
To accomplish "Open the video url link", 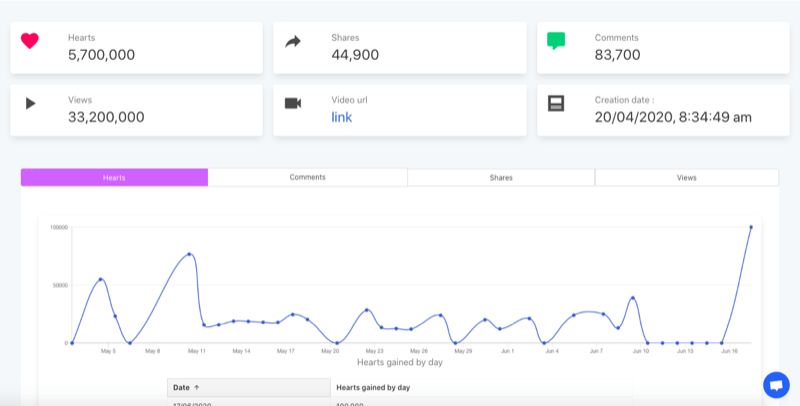I will pyautogui.click(x=342, y=117).
